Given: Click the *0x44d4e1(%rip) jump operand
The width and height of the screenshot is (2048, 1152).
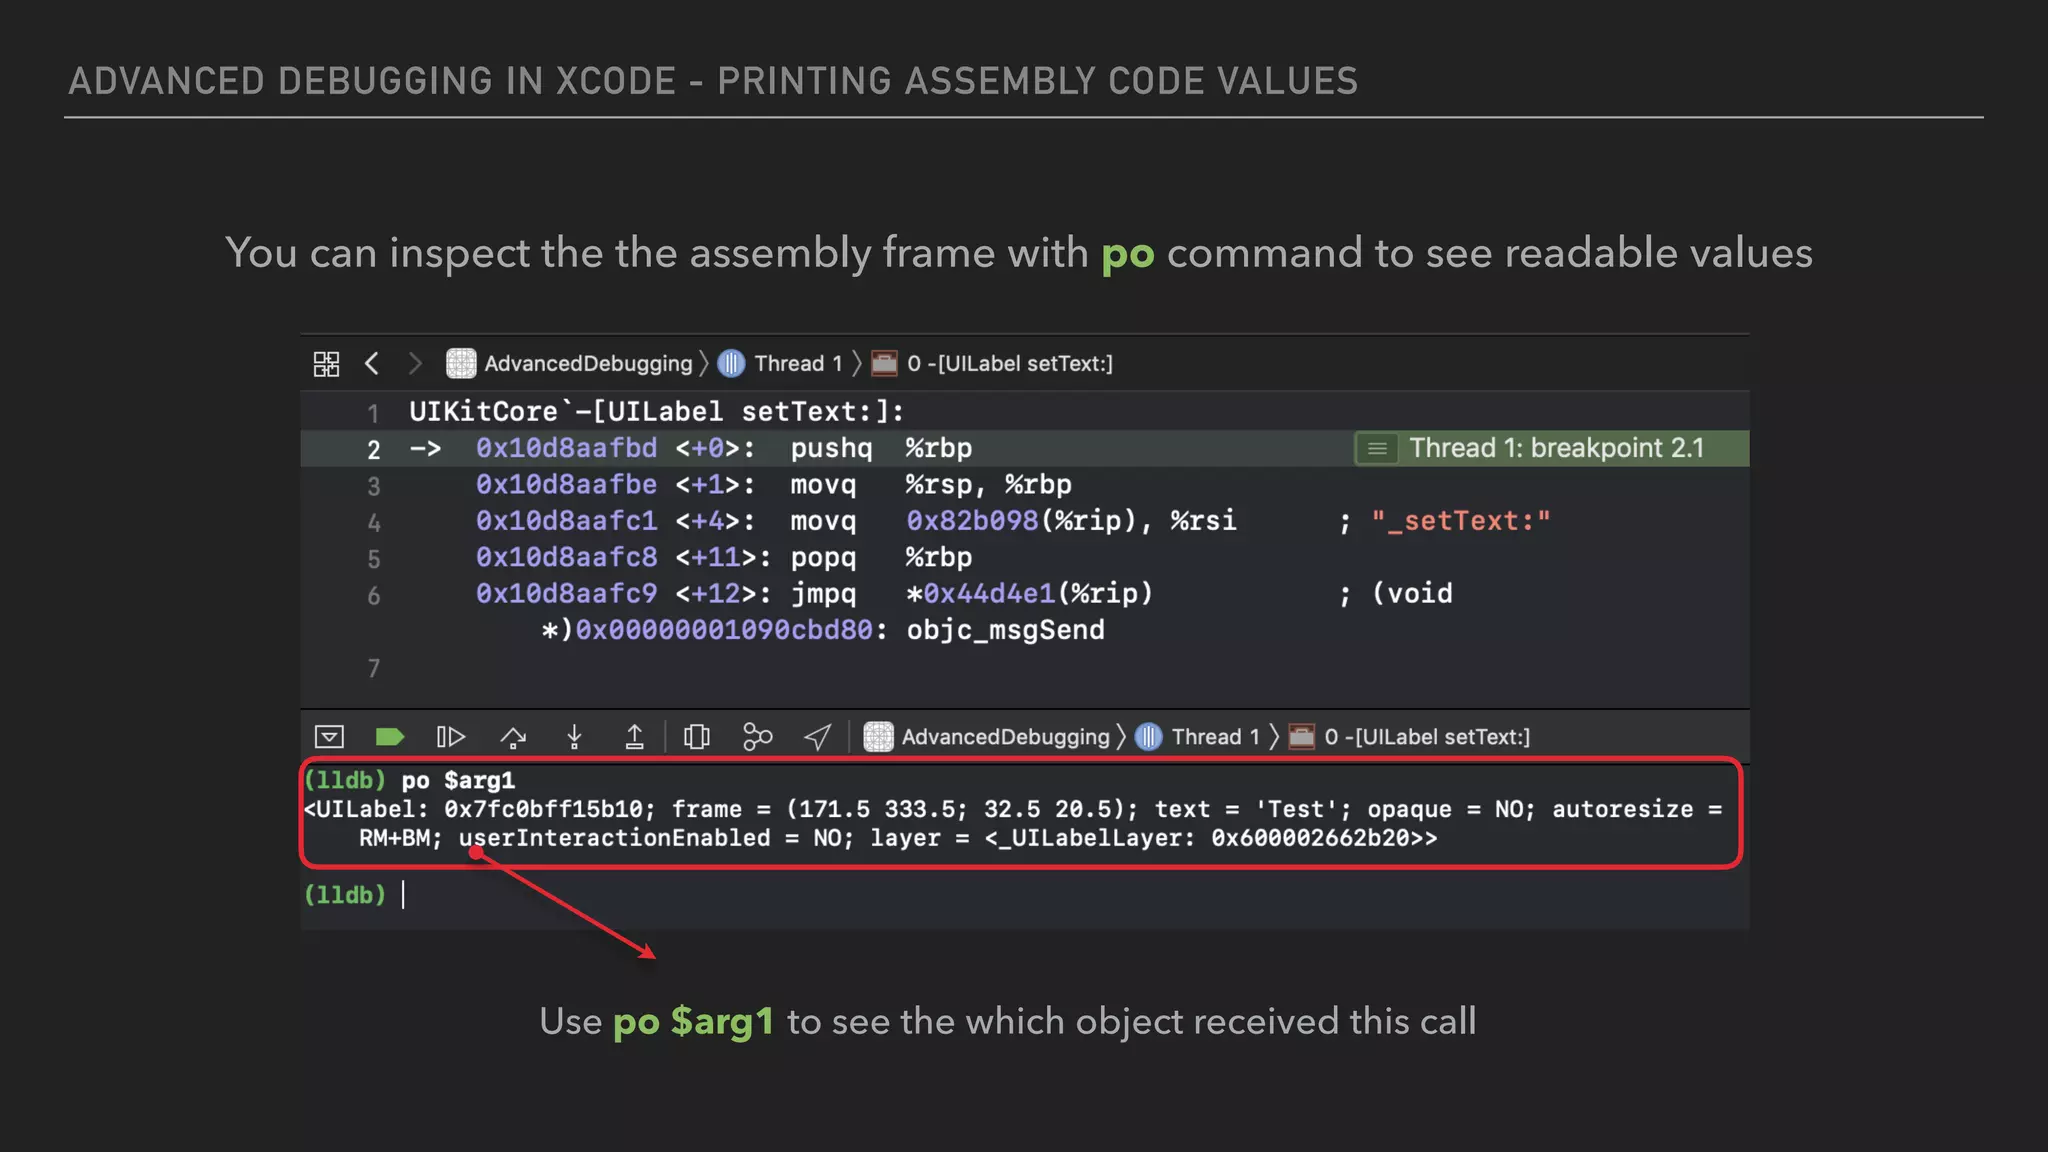Looking at the screenshot, I should (1029, 594).
